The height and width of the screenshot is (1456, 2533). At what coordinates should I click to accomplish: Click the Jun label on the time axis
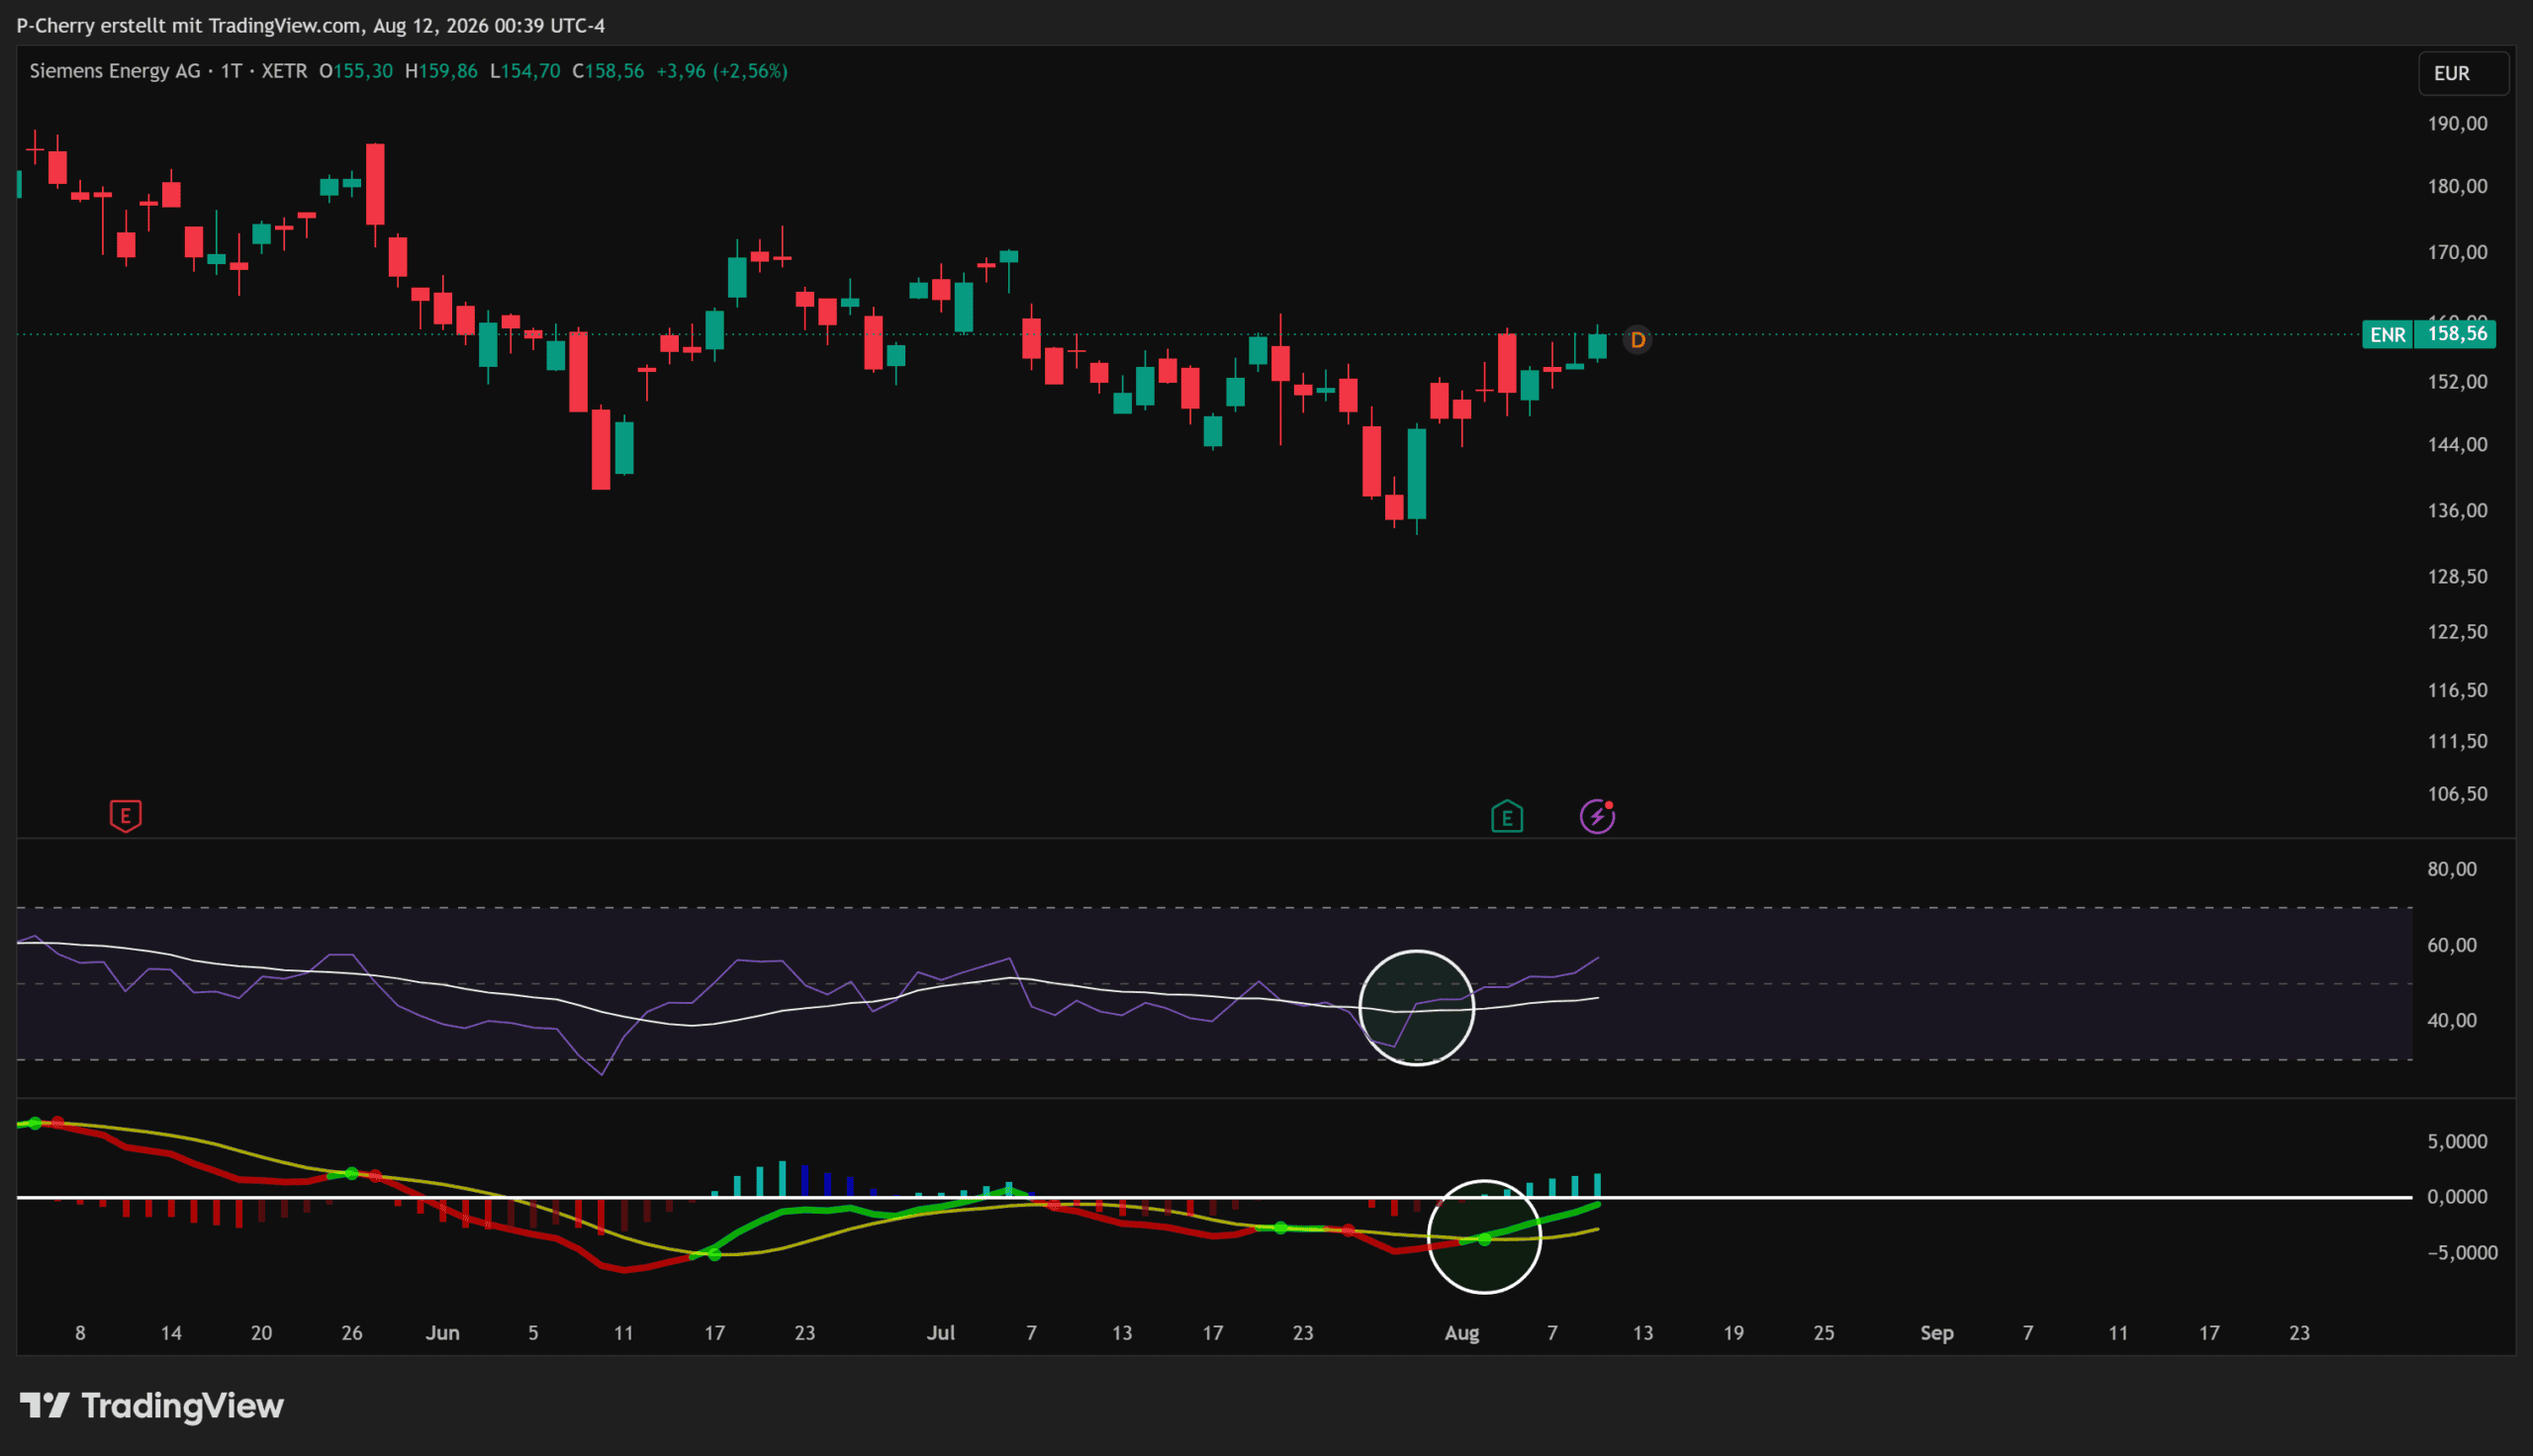(442, 1333)
